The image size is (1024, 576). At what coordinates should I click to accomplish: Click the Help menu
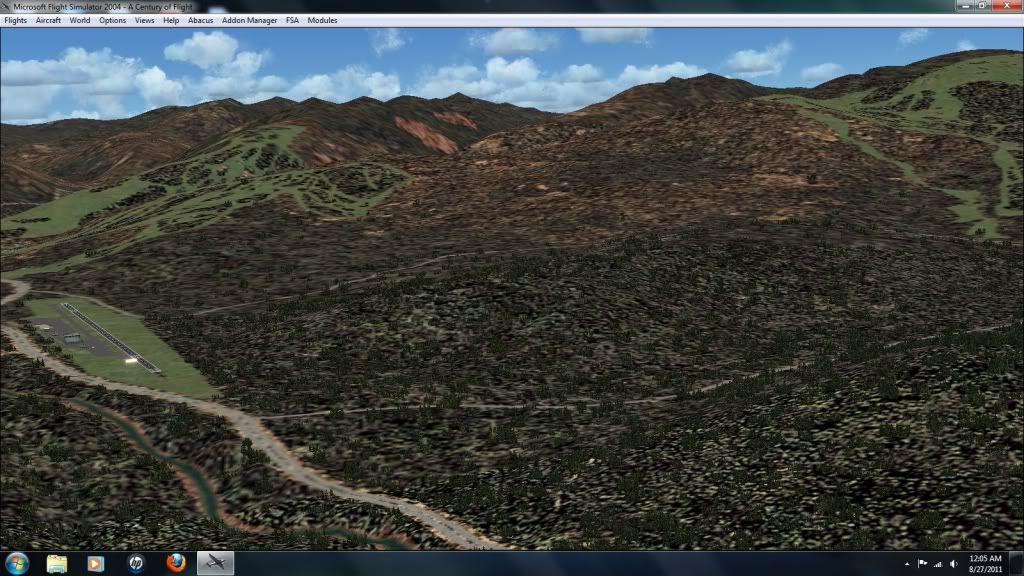point(171,20)
